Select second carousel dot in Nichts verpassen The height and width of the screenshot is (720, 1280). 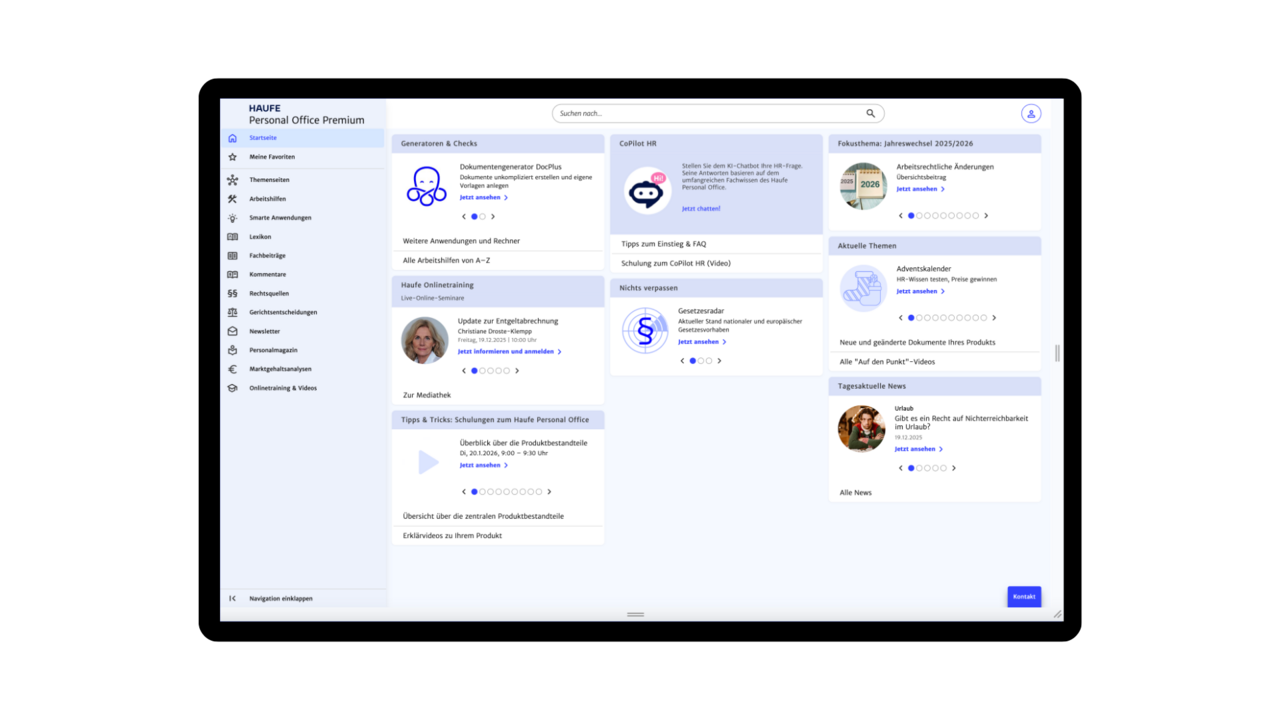tap(701, 361)
